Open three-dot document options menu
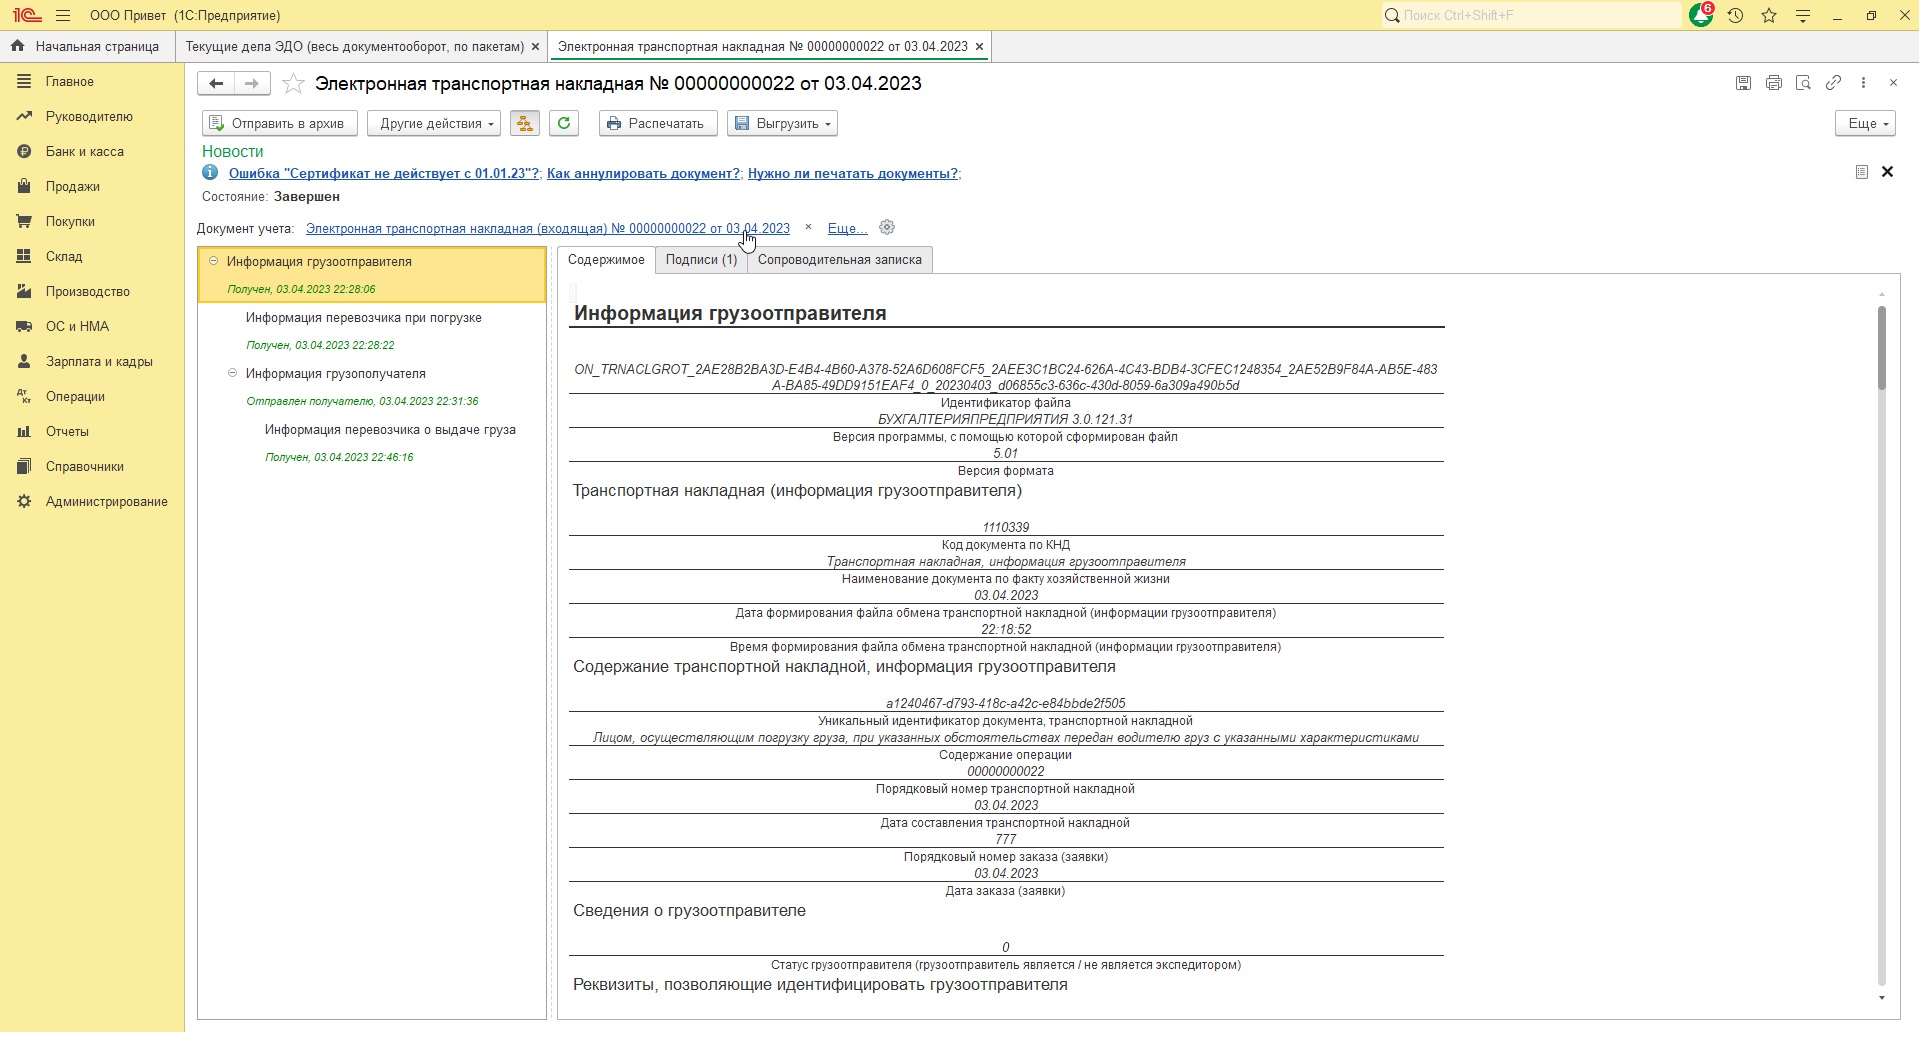This screenshot has width=1920, height=1063. coord(1863,83)
